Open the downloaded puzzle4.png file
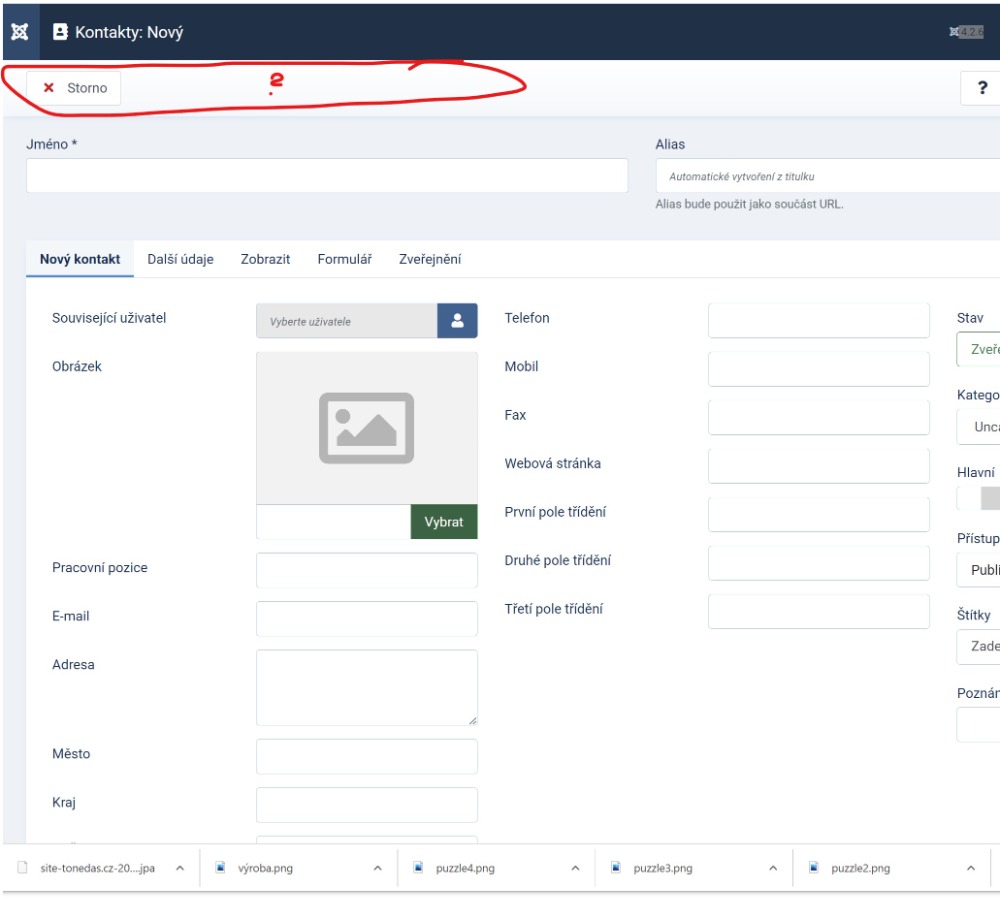This screenshot has height=899, width=1000. click(x=465, y=868)
